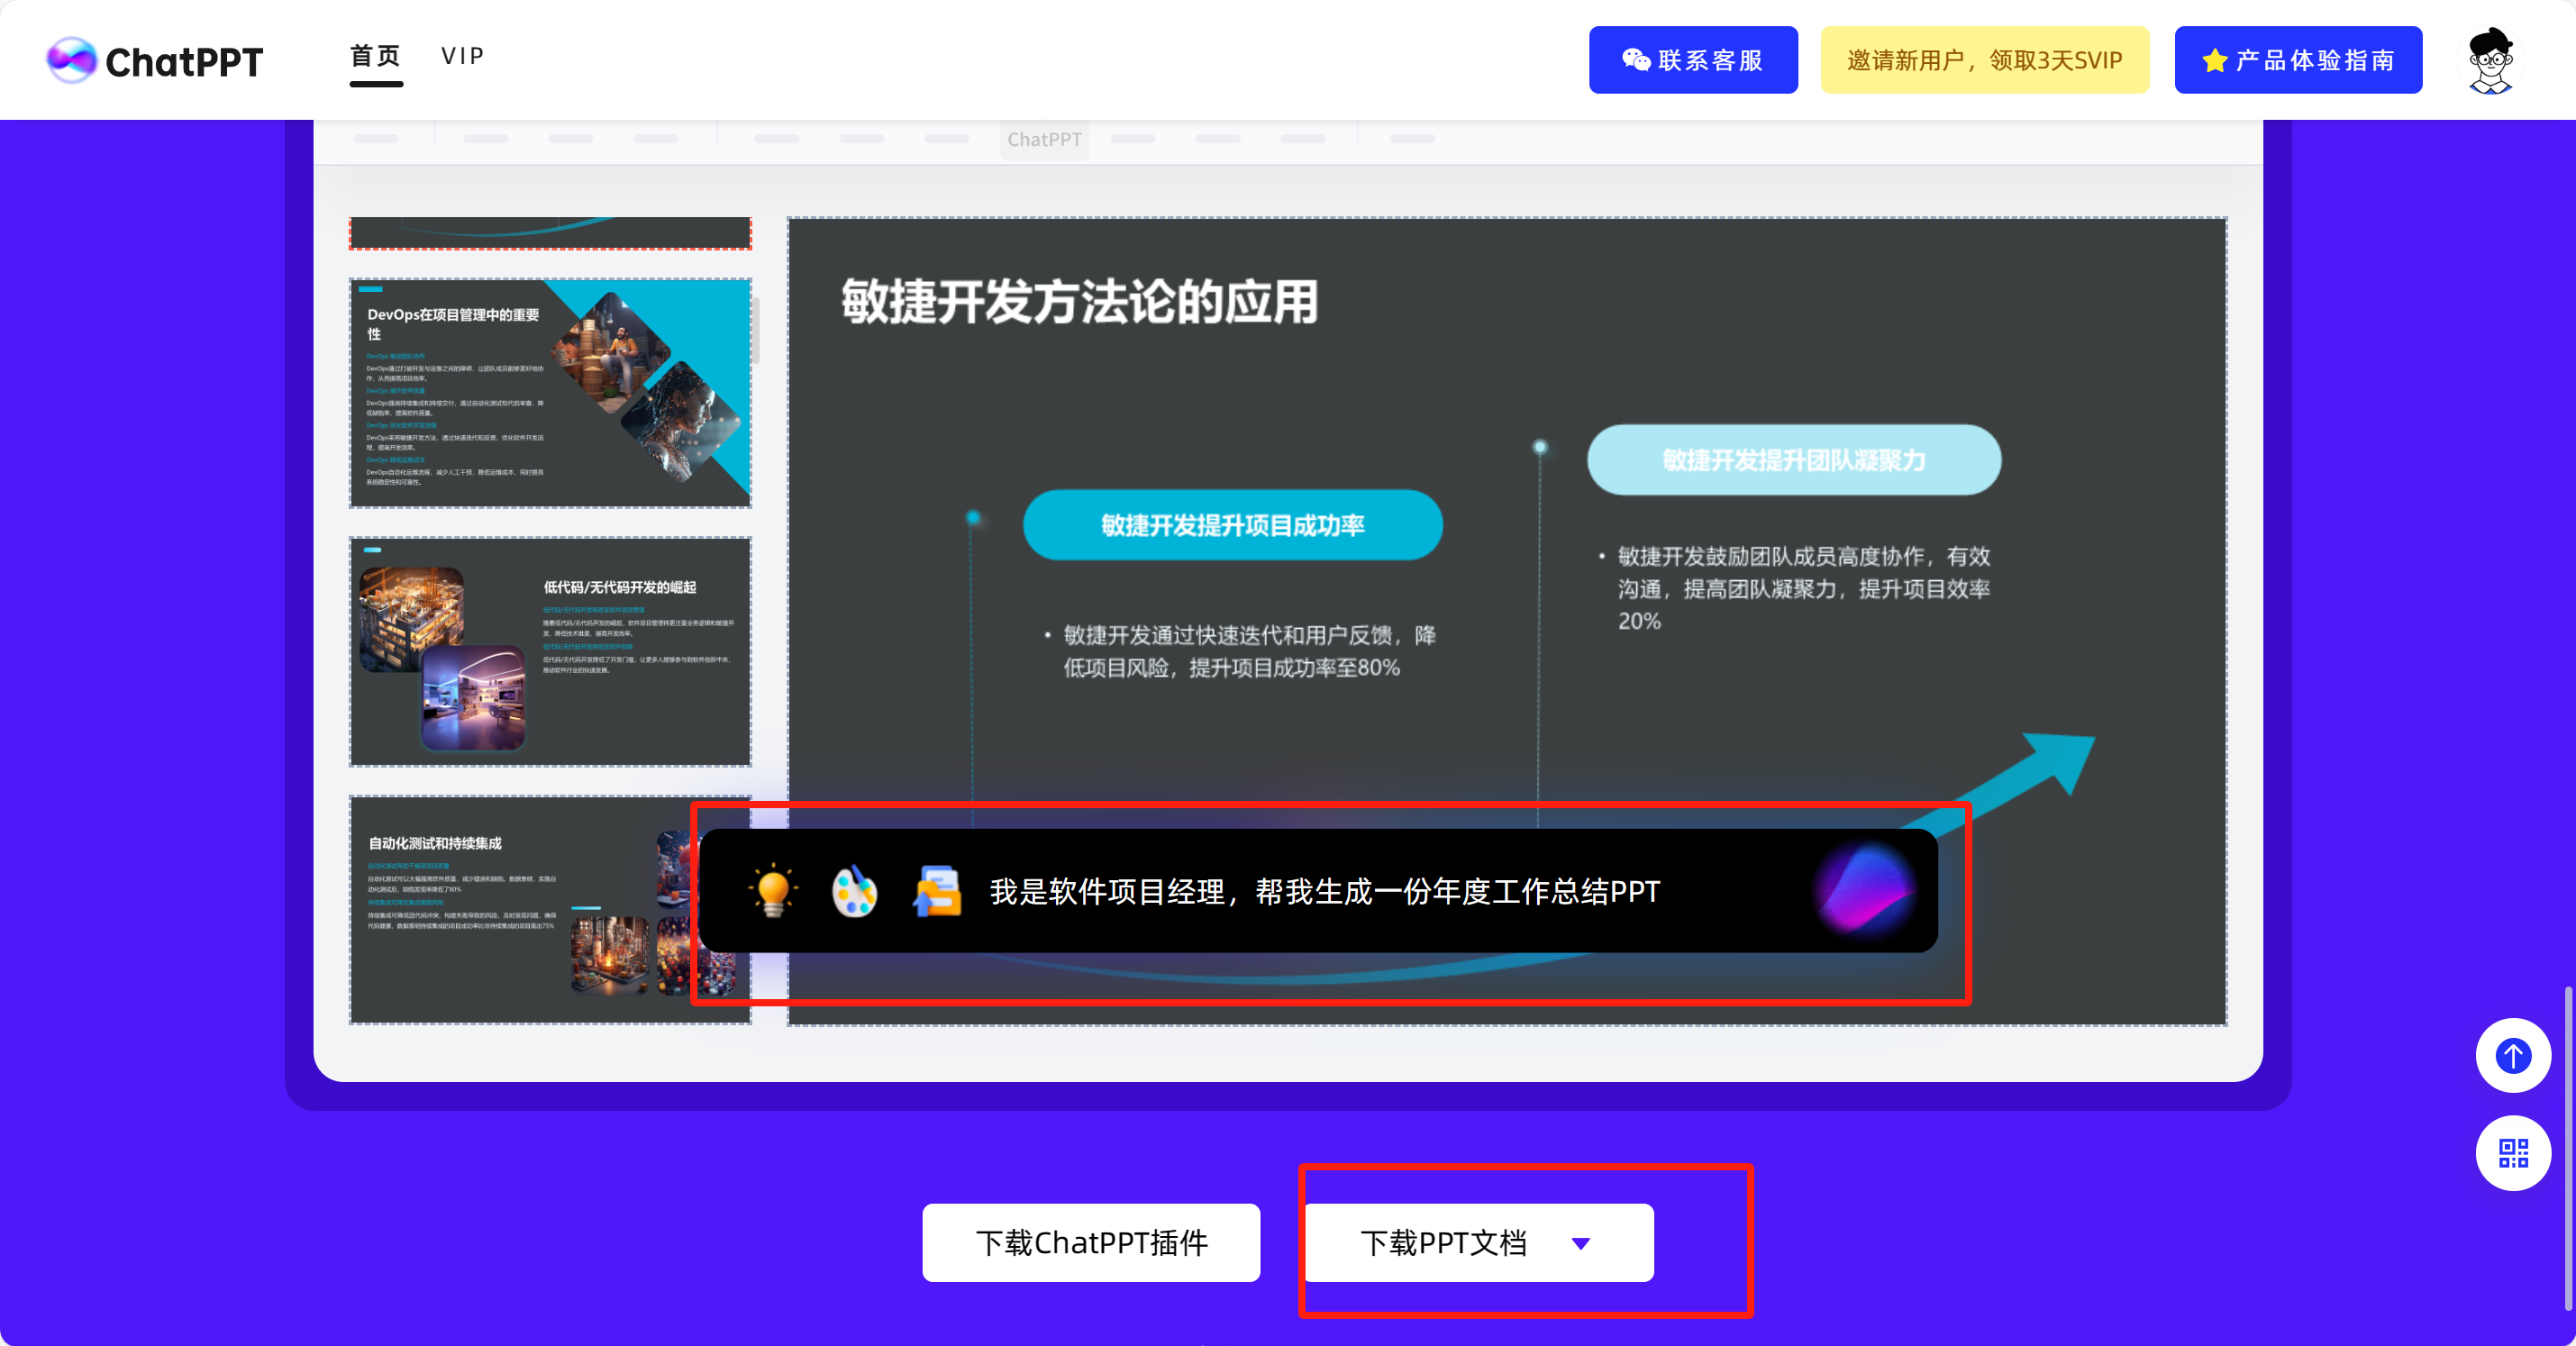Click the 联系客服 button

pos(1692,60)
